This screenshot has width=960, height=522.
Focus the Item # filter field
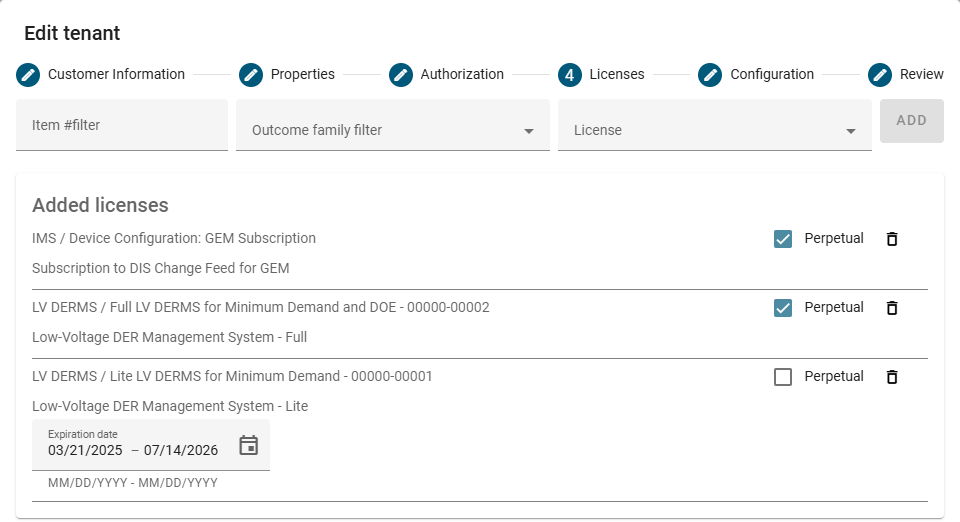tap(122, 125)
